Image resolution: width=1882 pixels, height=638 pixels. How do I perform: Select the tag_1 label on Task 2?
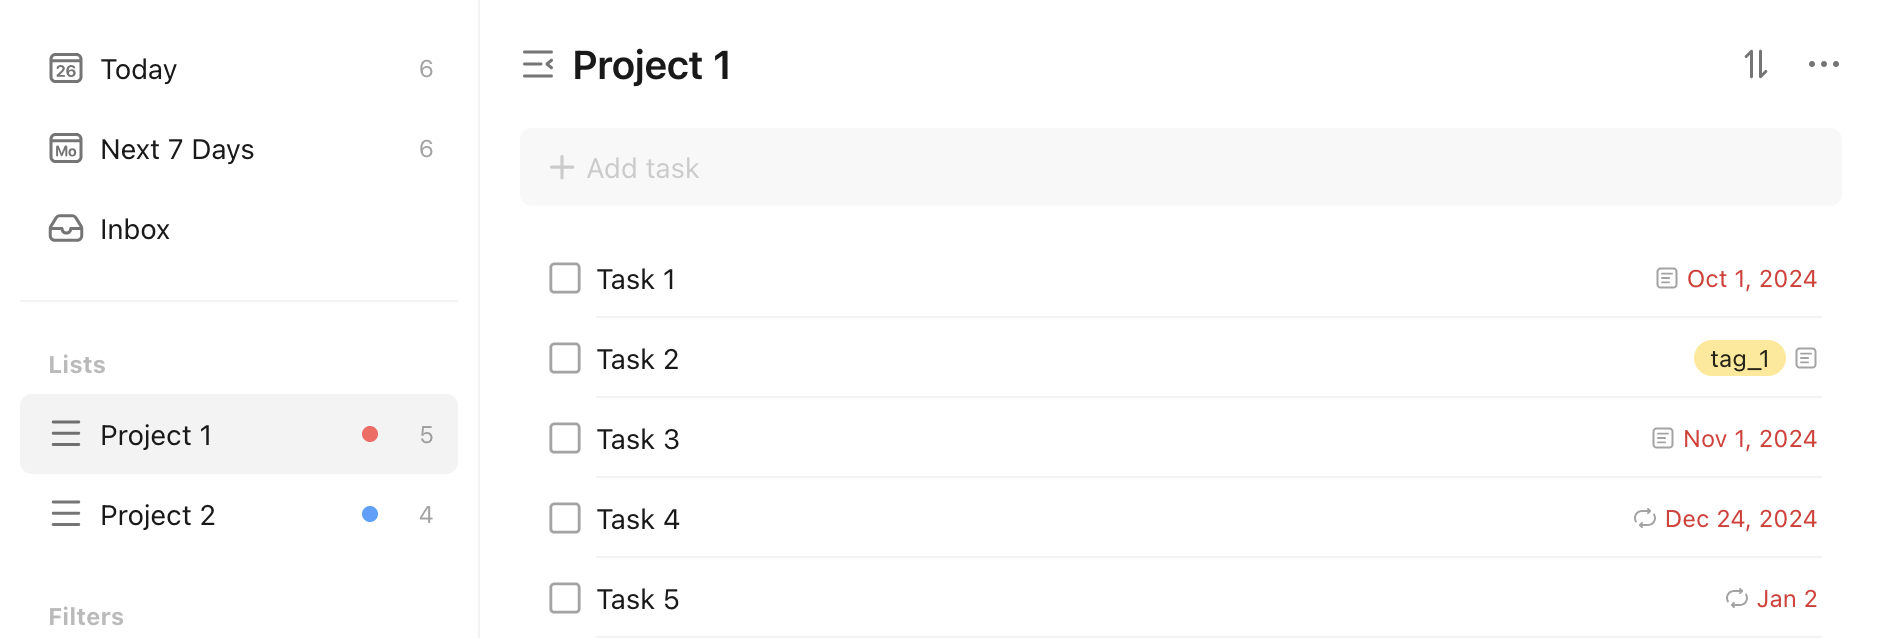point(1739,358)
